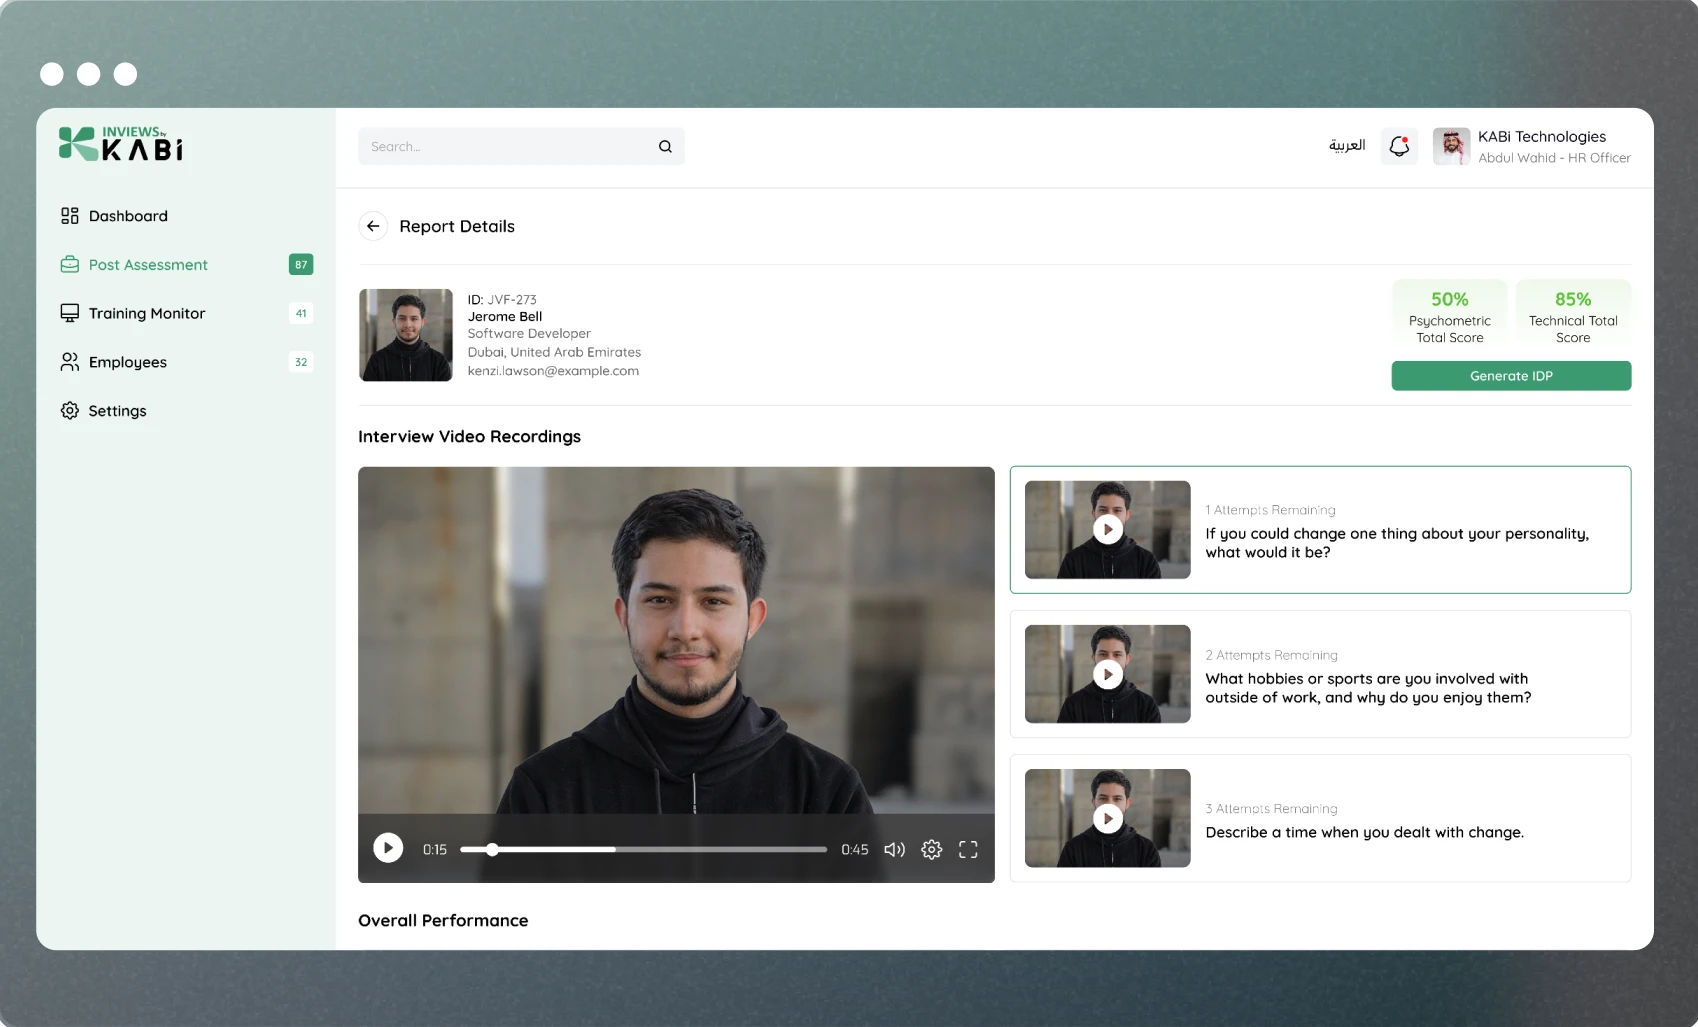Click the 41 badge on Training Monitor
The width and height of the screenshot is (1698, 1027).
coord(301,313)
